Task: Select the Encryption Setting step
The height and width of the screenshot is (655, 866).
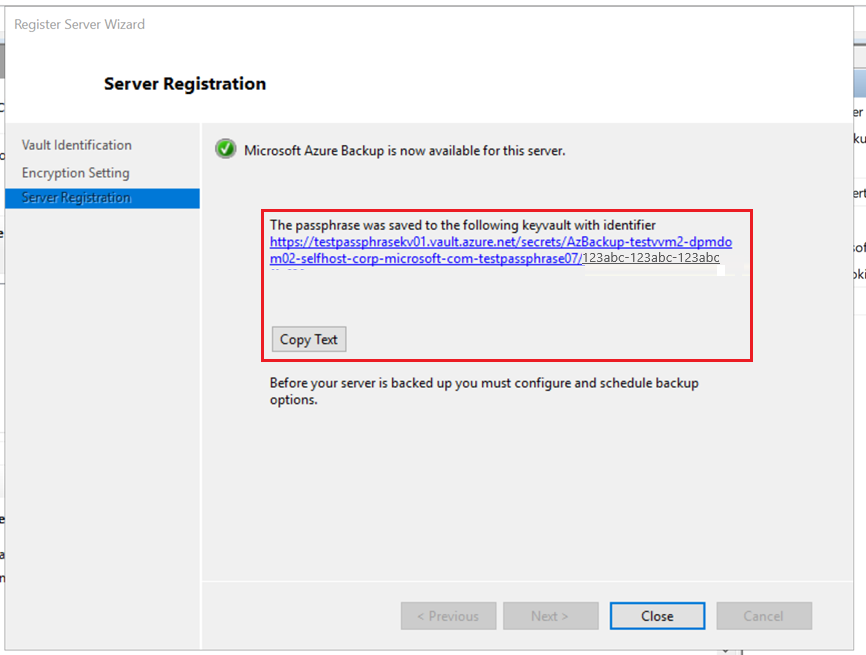Action: [x=76, y=173]
